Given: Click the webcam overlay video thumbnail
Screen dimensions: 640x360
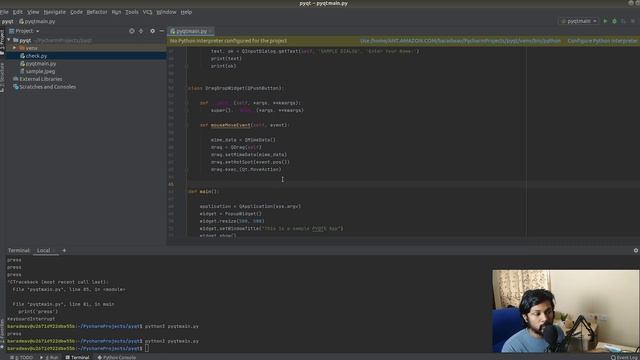Looking at the screenshot, I should 566,311.
